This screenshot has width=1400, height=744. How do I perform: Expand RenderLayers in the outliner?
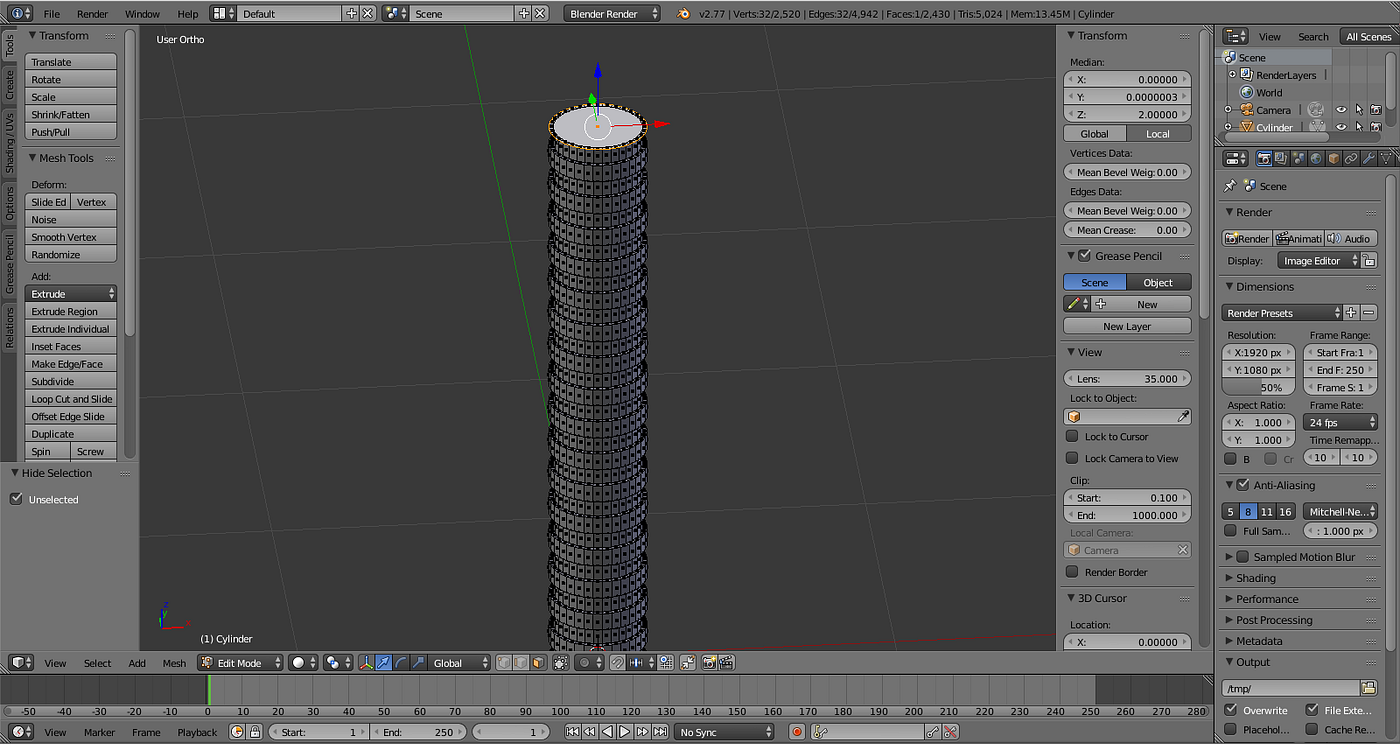[x=1232, y=75]
